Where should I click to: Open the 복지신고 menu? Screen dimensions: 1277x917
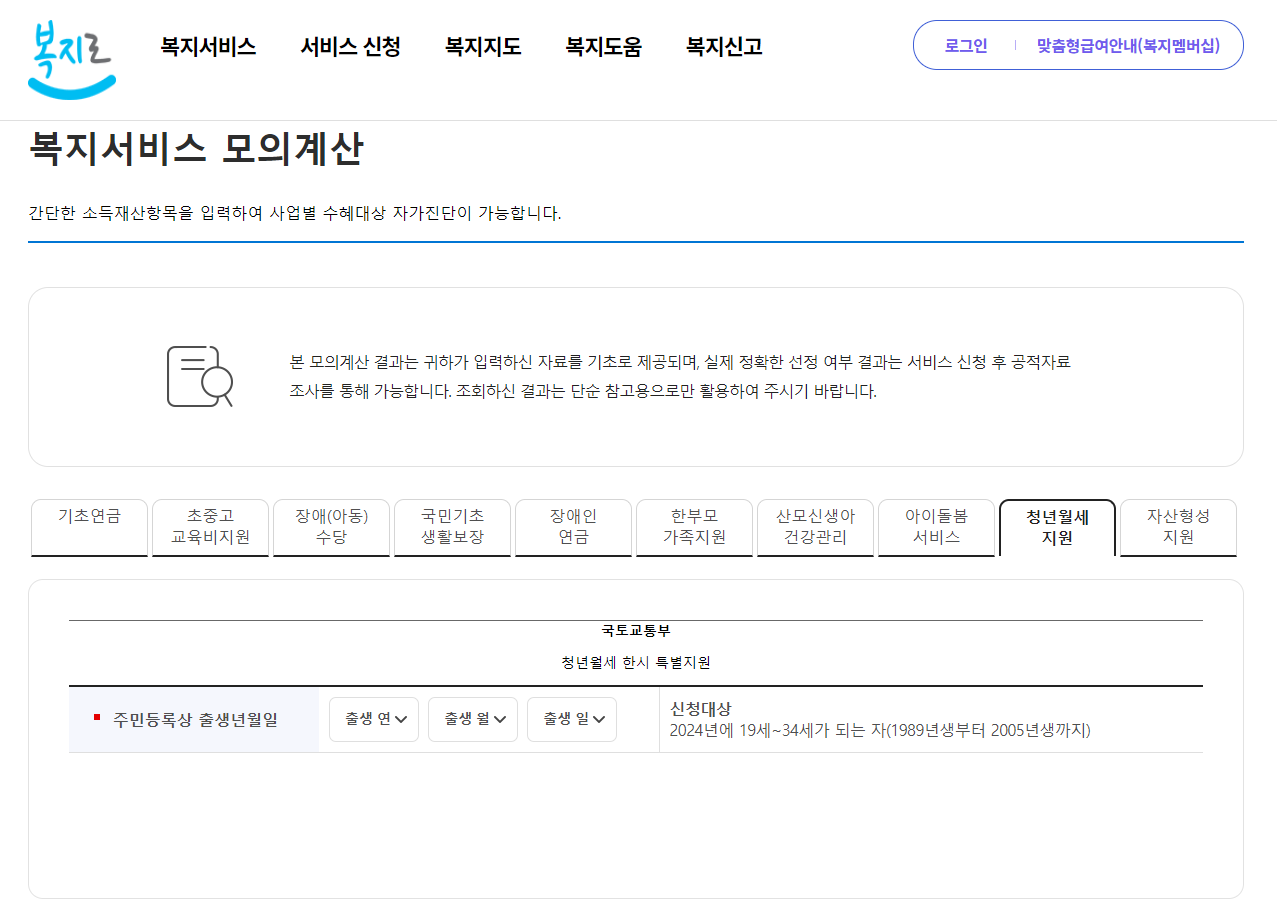(724, 46)
